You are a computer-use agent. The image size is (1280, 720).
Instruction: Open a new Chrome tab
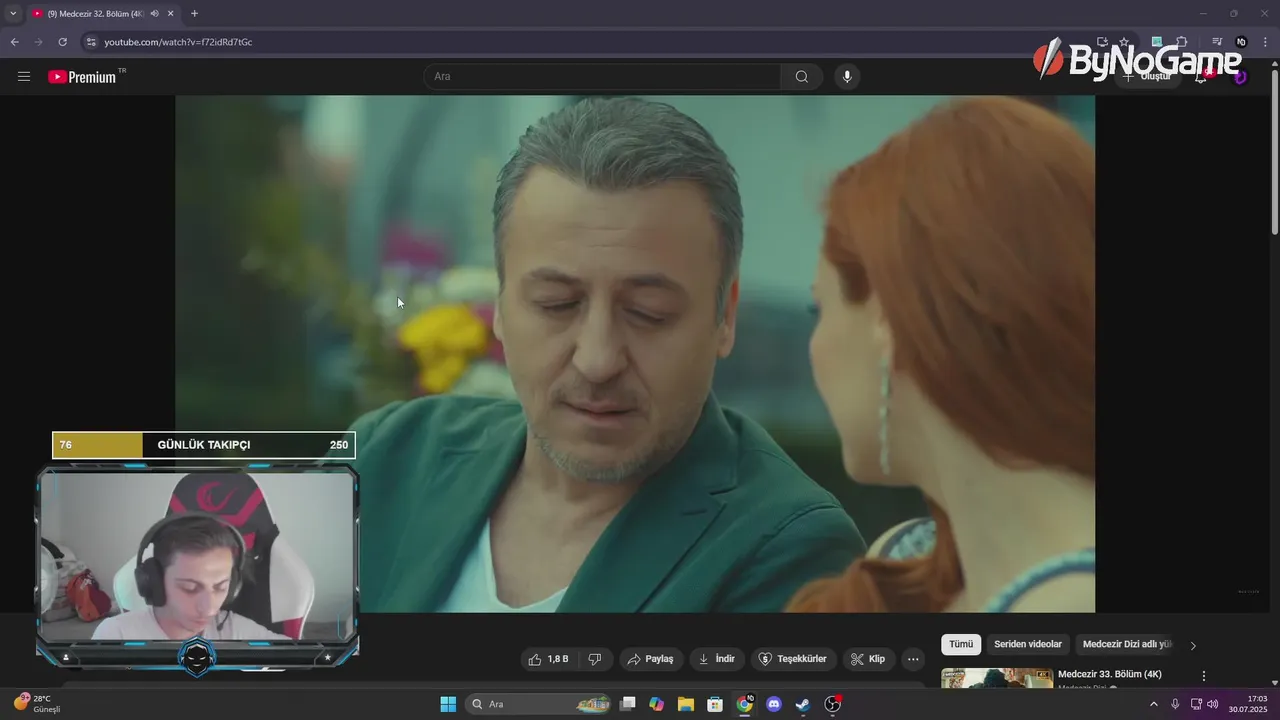[194, 14]
